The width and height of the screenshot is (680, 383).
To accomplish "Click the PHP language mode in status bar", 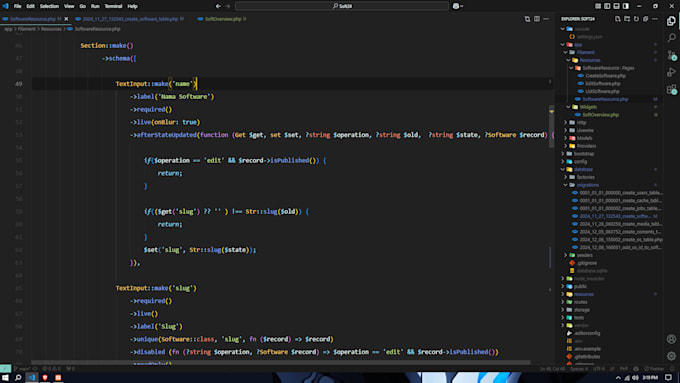I will (624, 369).
